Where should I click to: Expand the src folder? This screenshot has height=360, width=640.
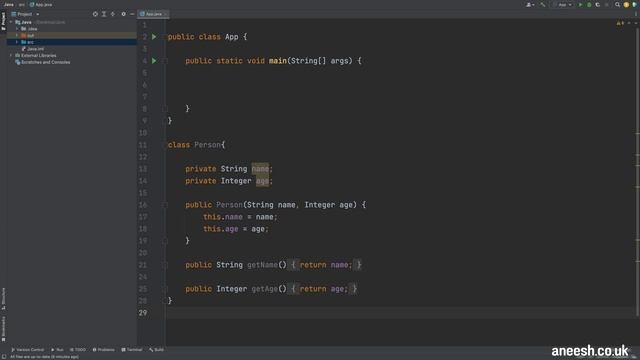click(17, 42)
